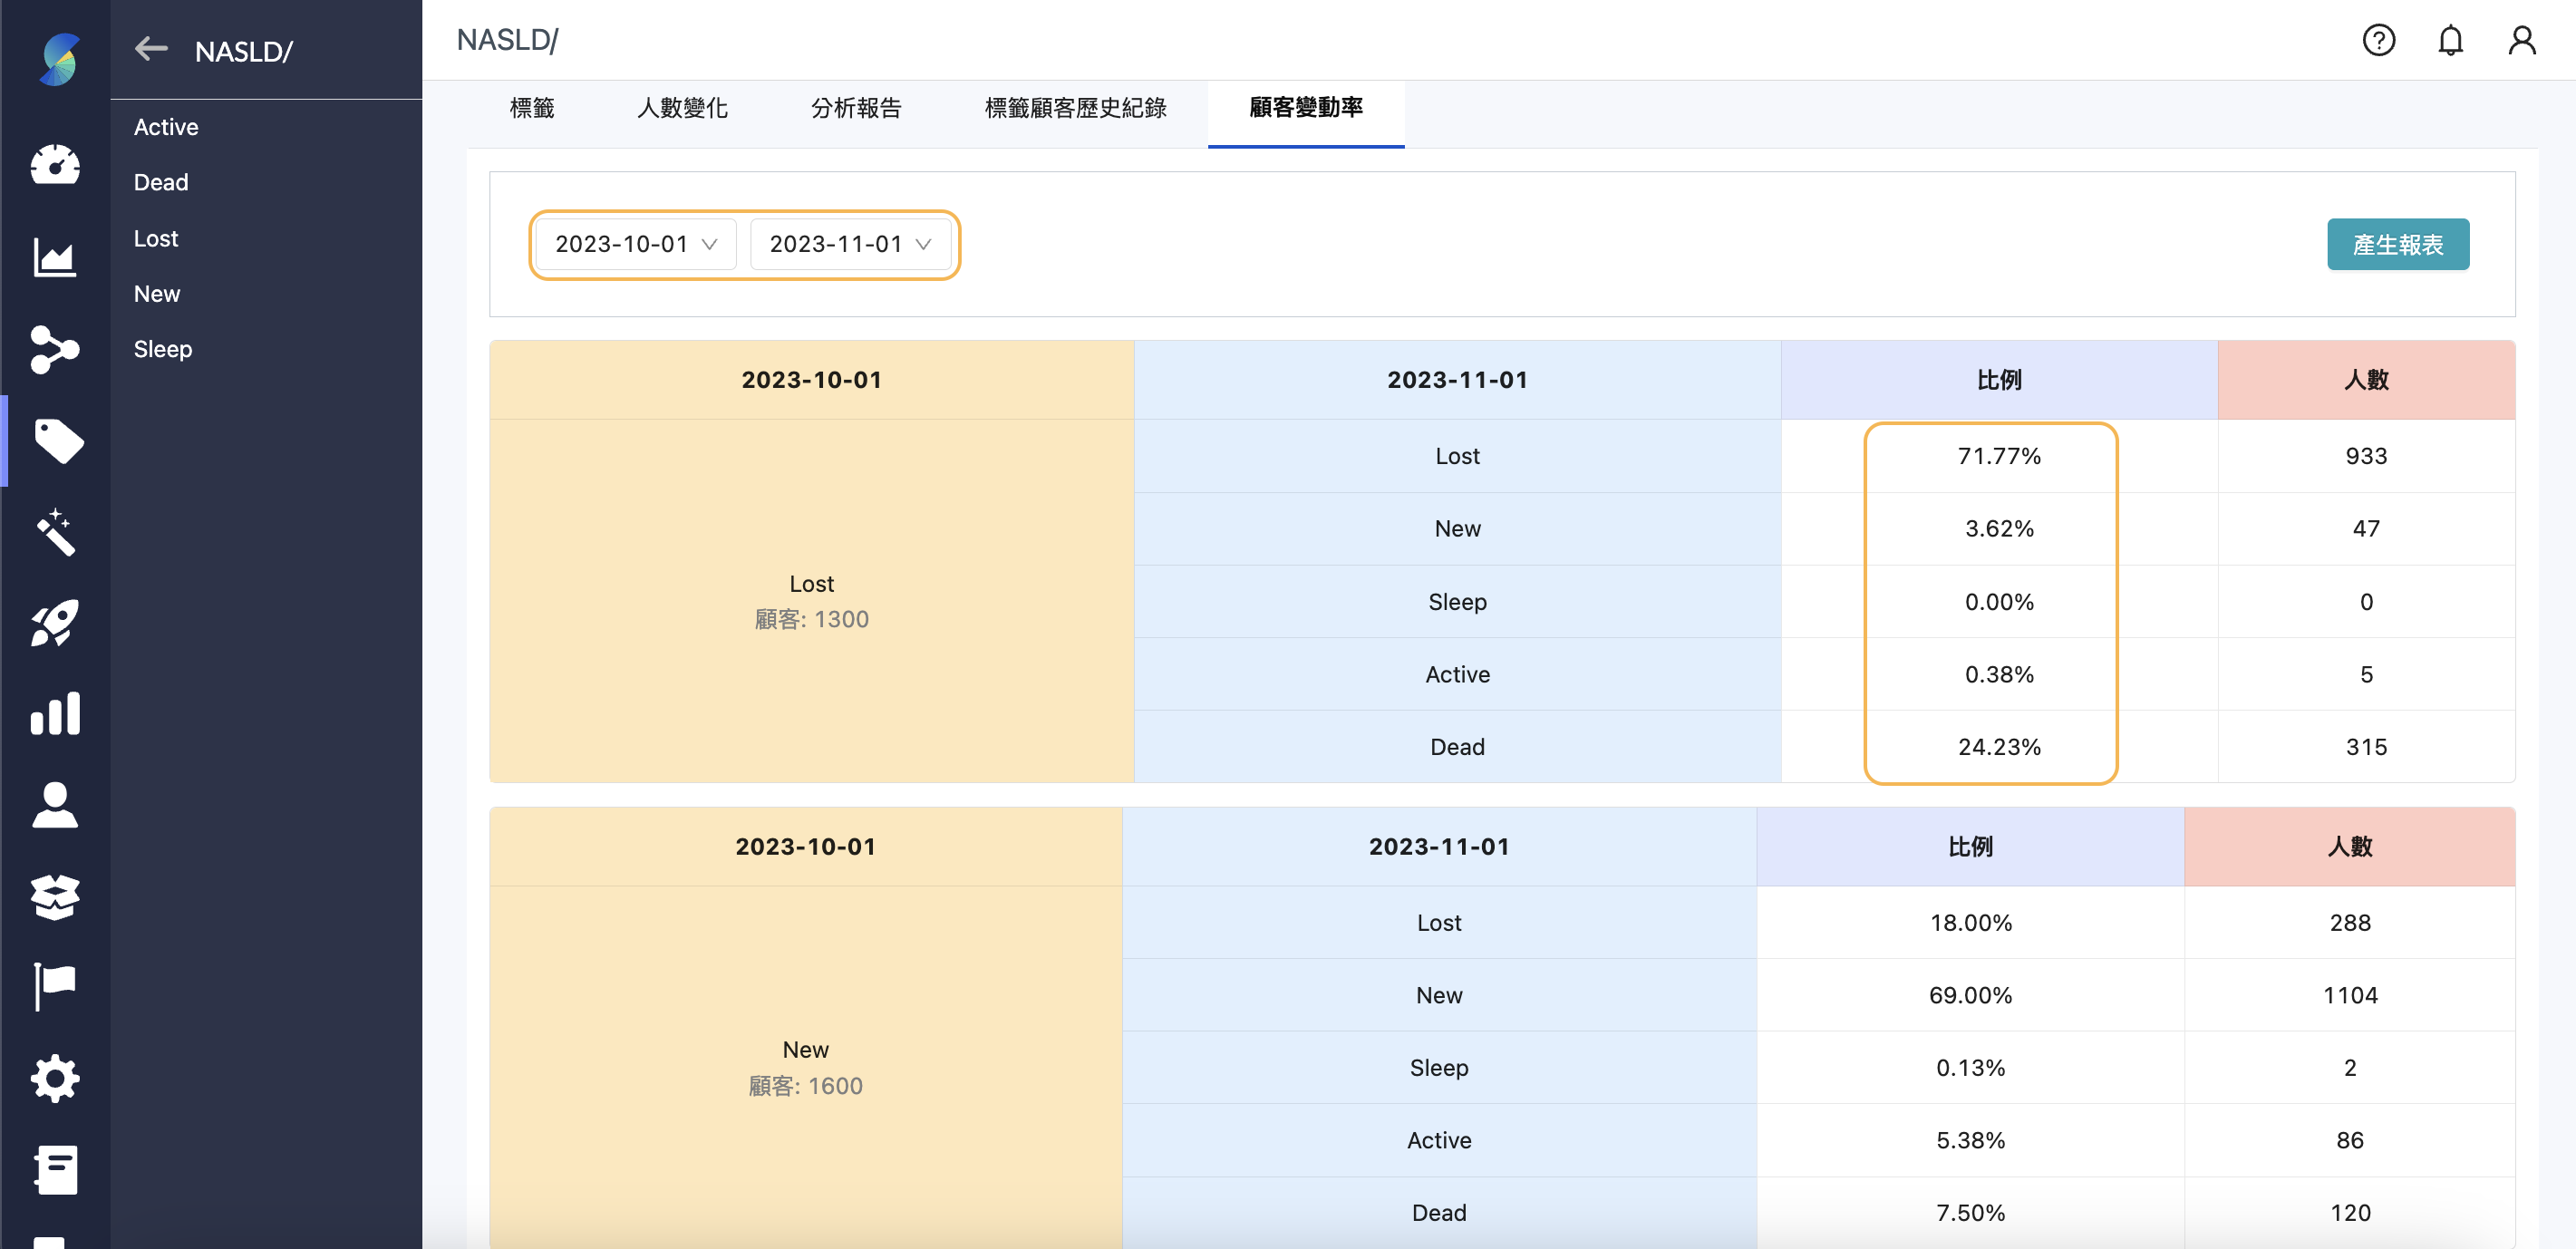Click the area chart analytics icon
Screen dimensions: 2576x1249
55,257
